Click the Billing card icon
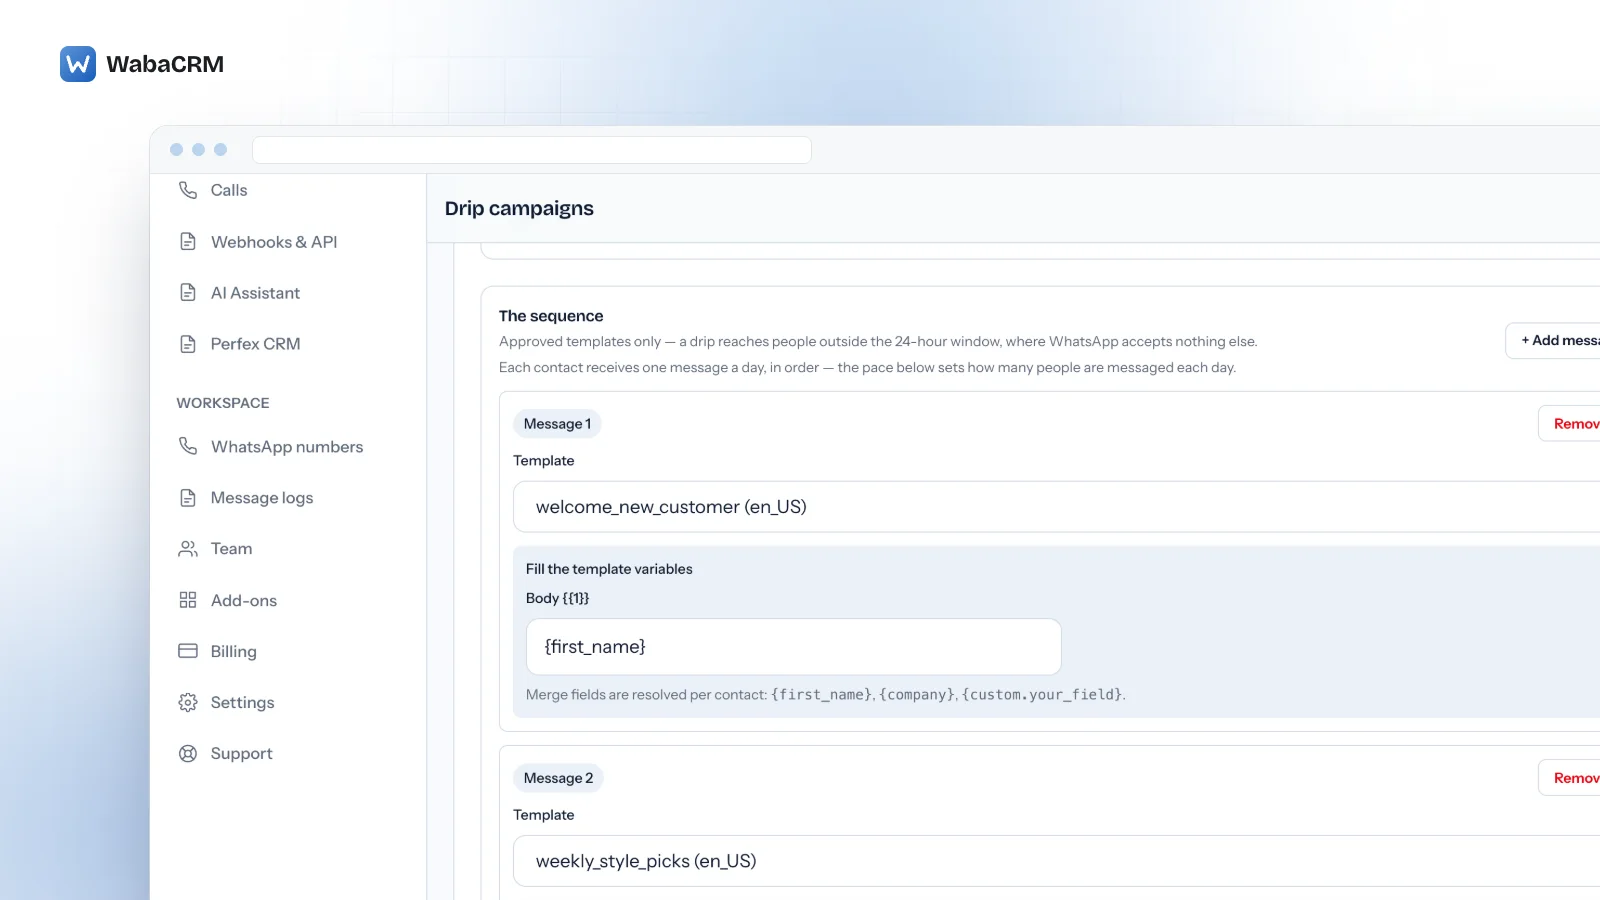The height and width of the screenshot is (900, 1600). pyautogui.click(x=188, y=651)
